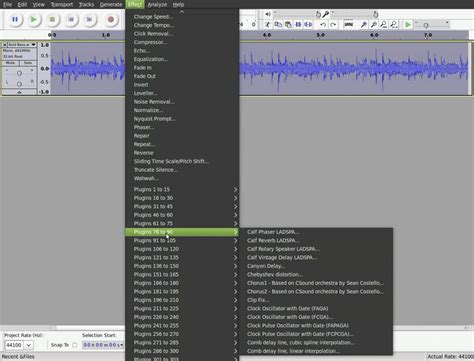Adjust the playback speed slider

point(432,25)
